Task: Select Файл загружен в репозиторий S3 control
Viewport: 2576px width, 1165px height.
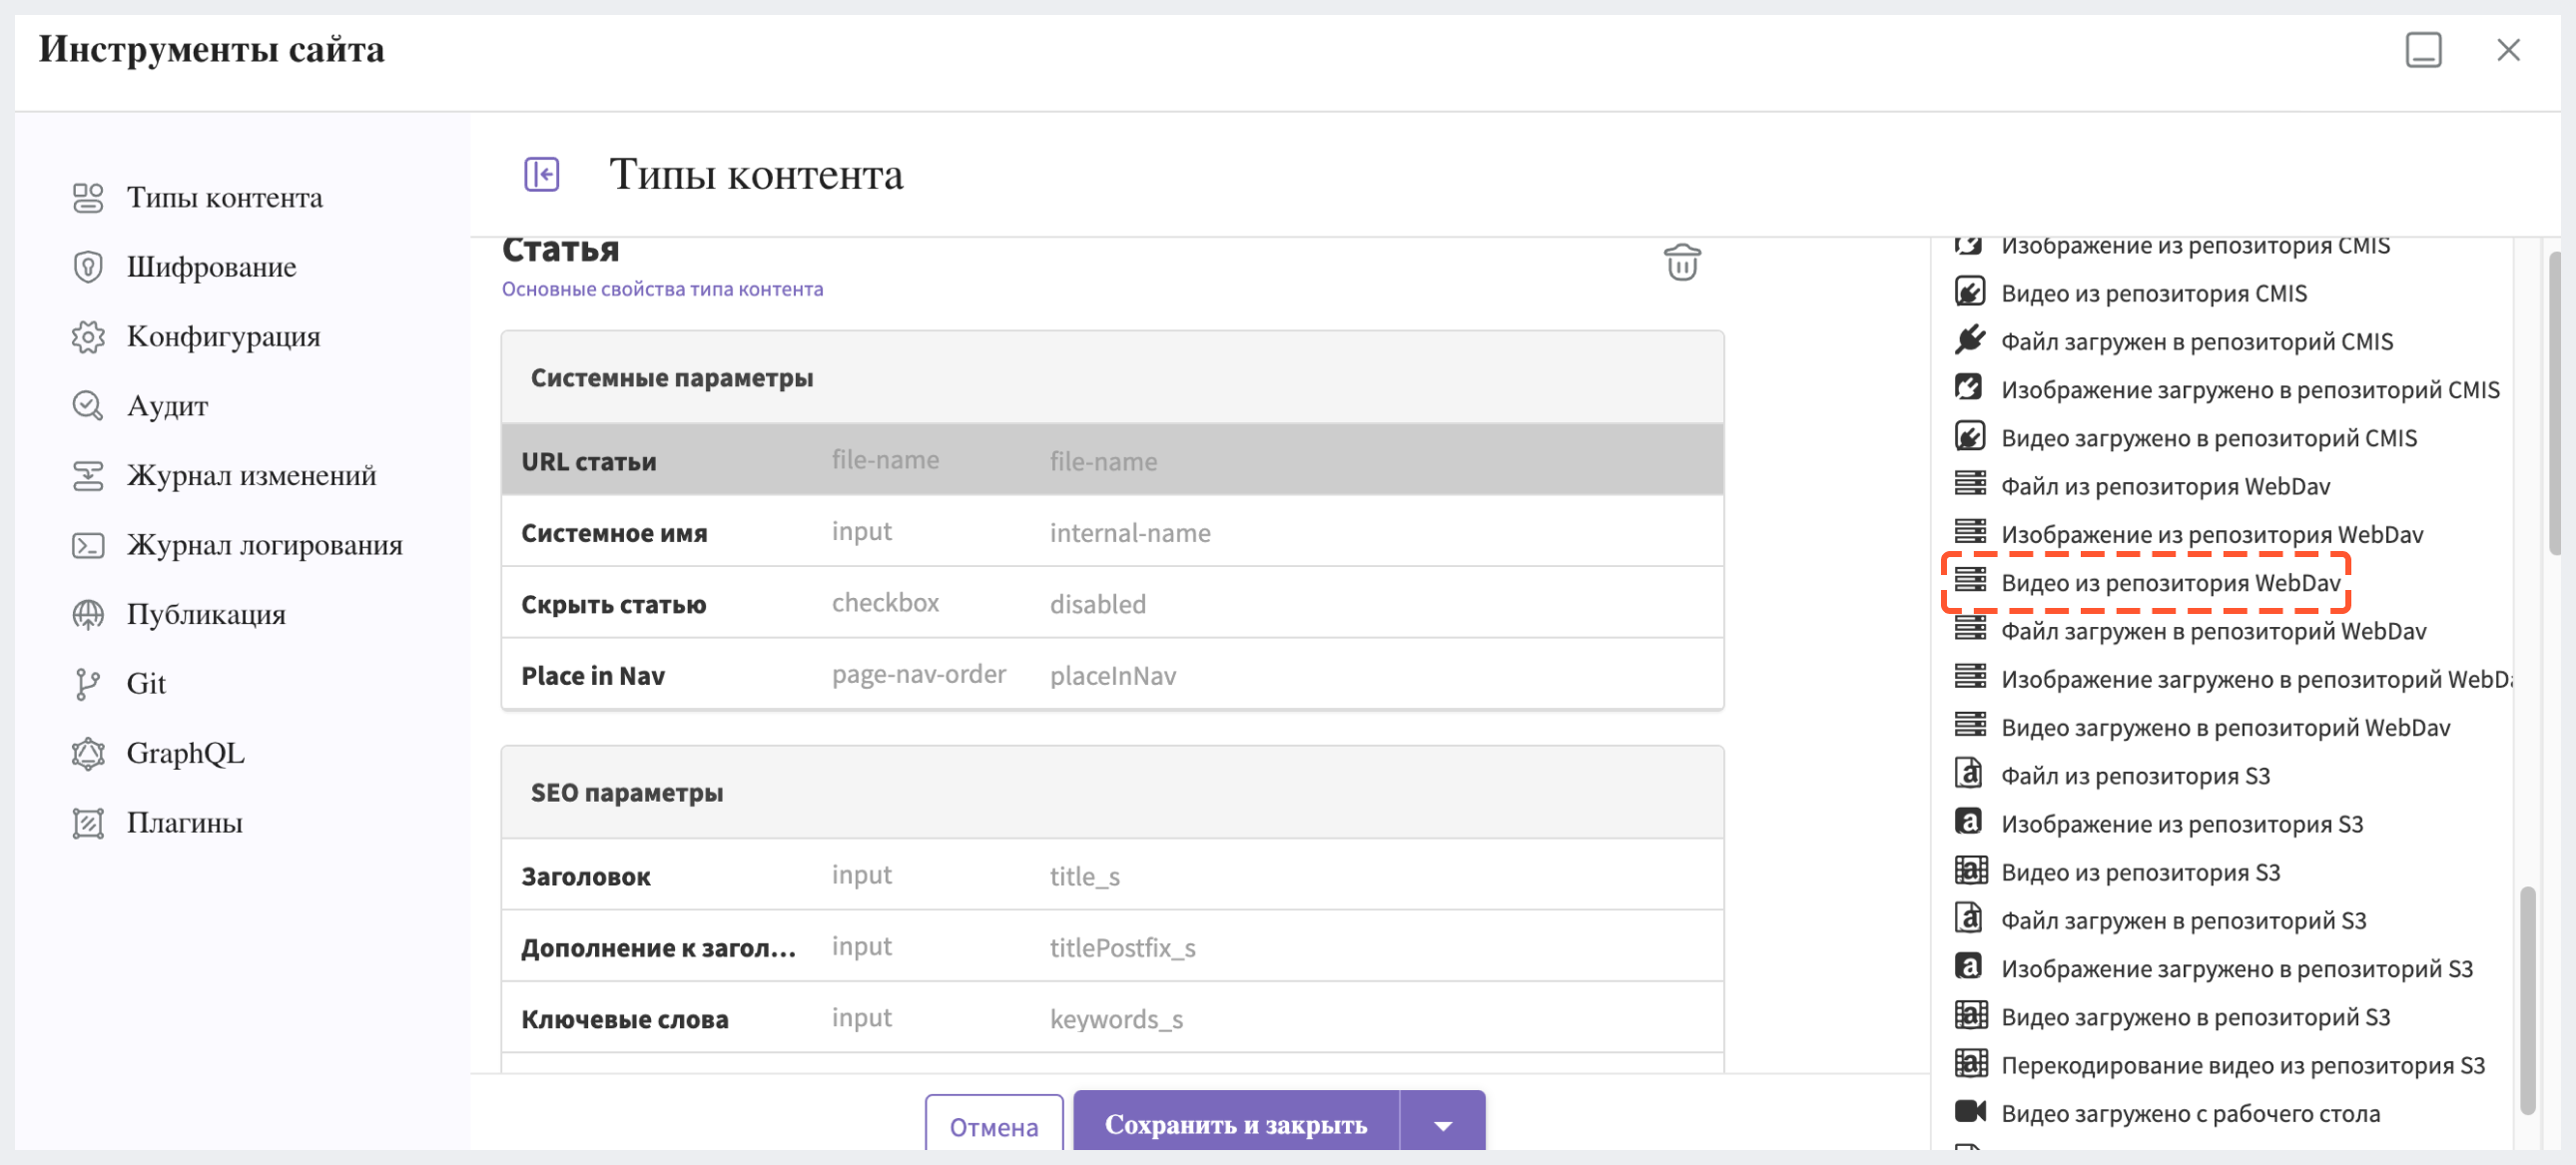Action: (2161, 920)
